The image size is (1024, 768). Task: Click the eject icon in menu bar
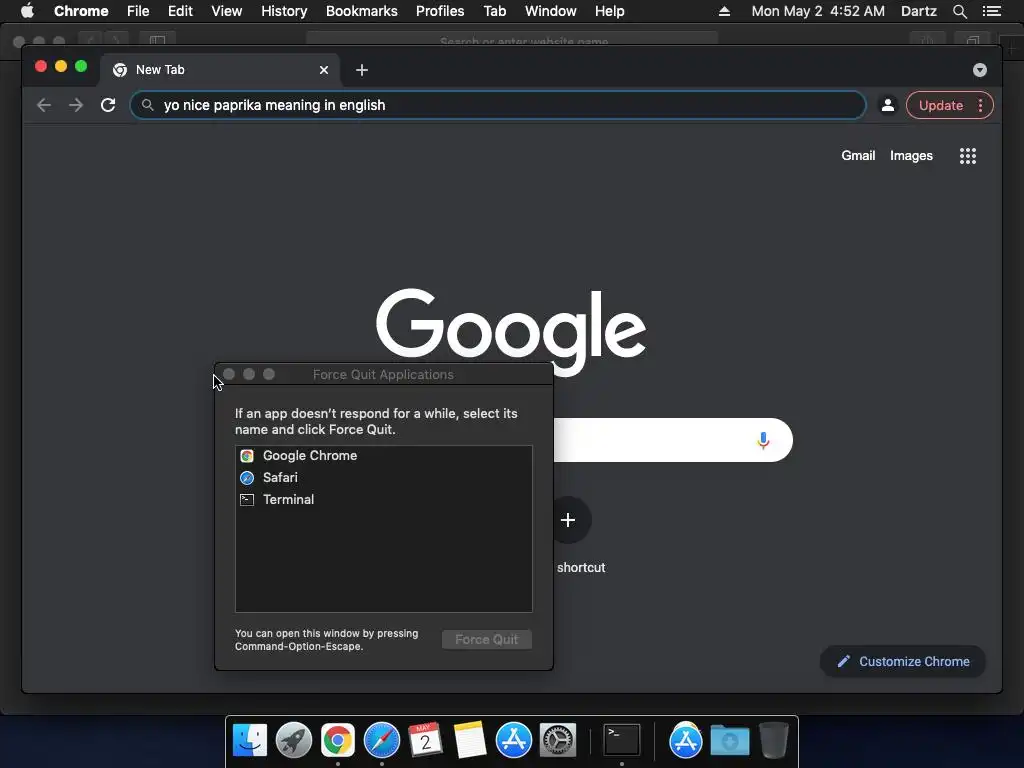click(x=724, y=11)
